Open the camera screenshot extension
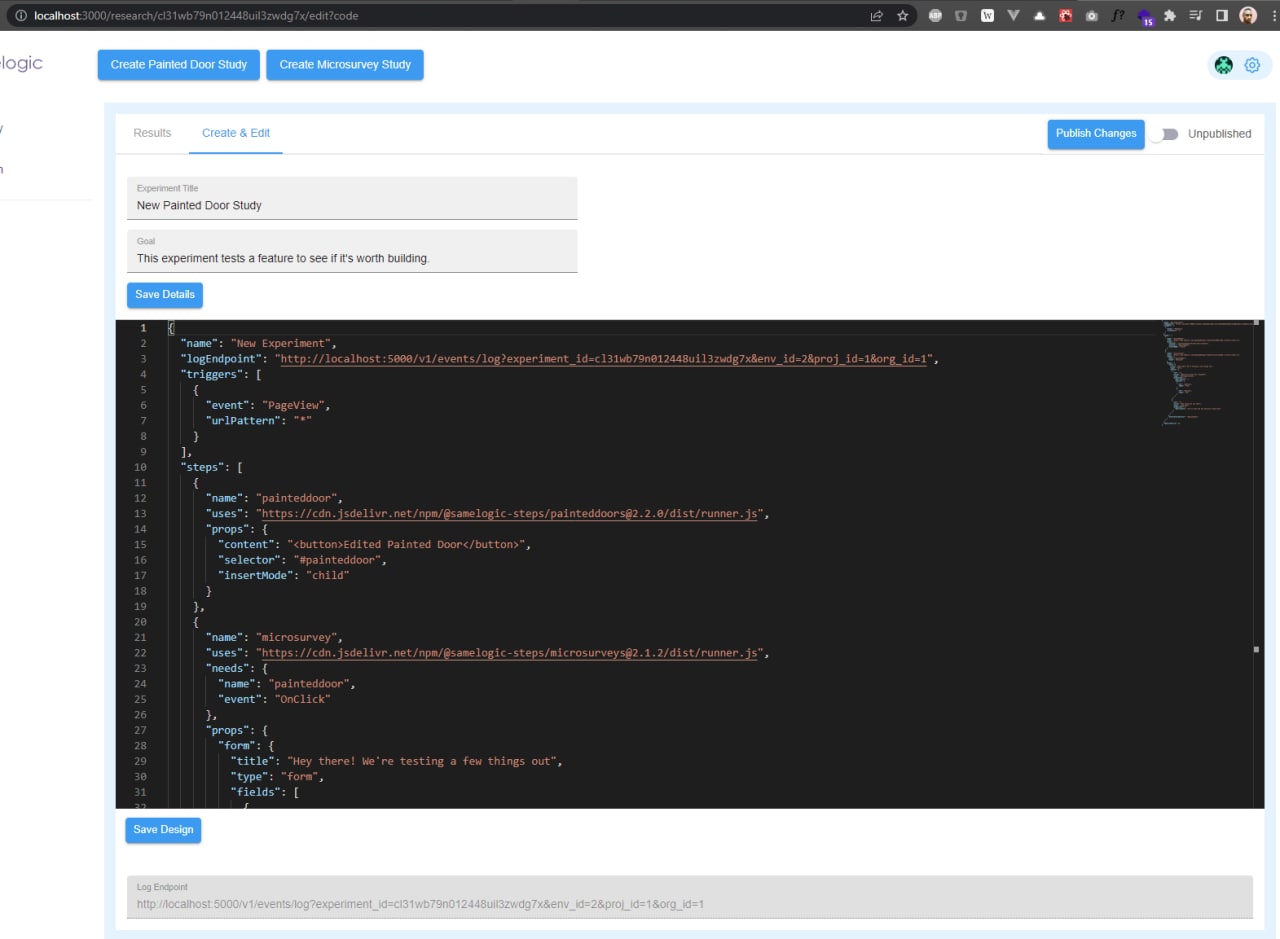 tap(1092, 16)
